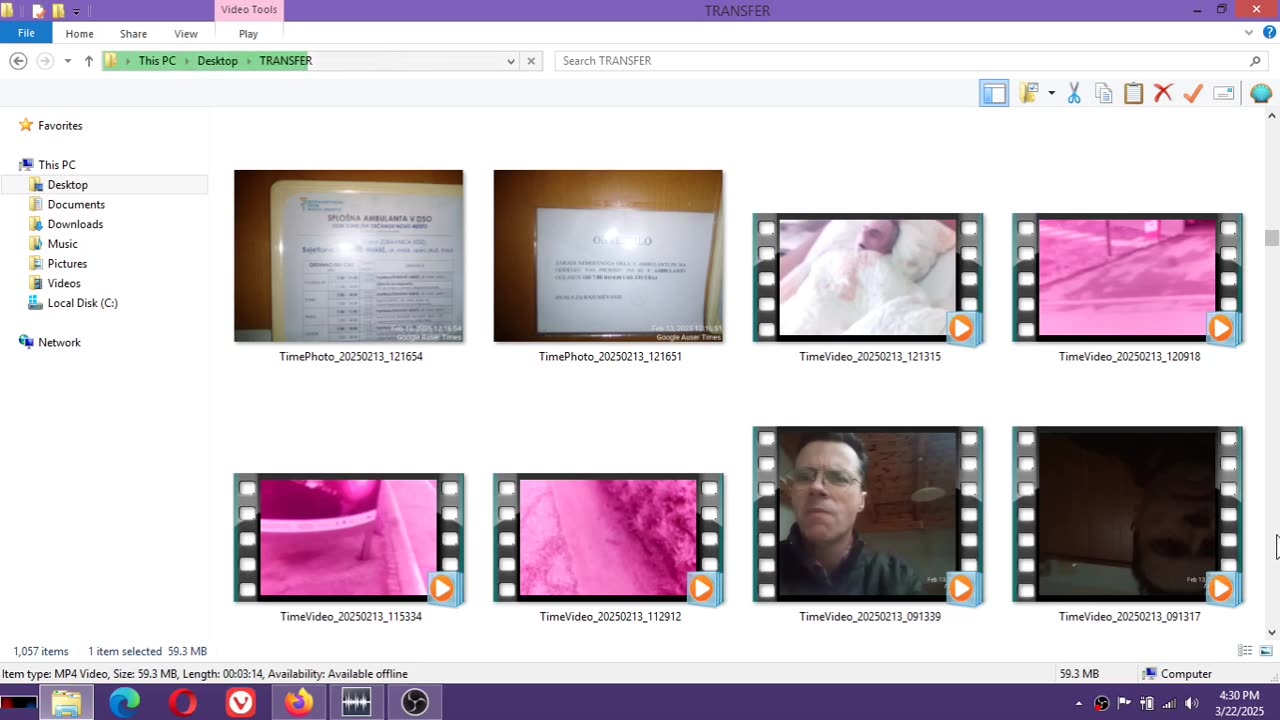Select This PC in the navigation pane
Screen dimensions: 1280x720
56,165
